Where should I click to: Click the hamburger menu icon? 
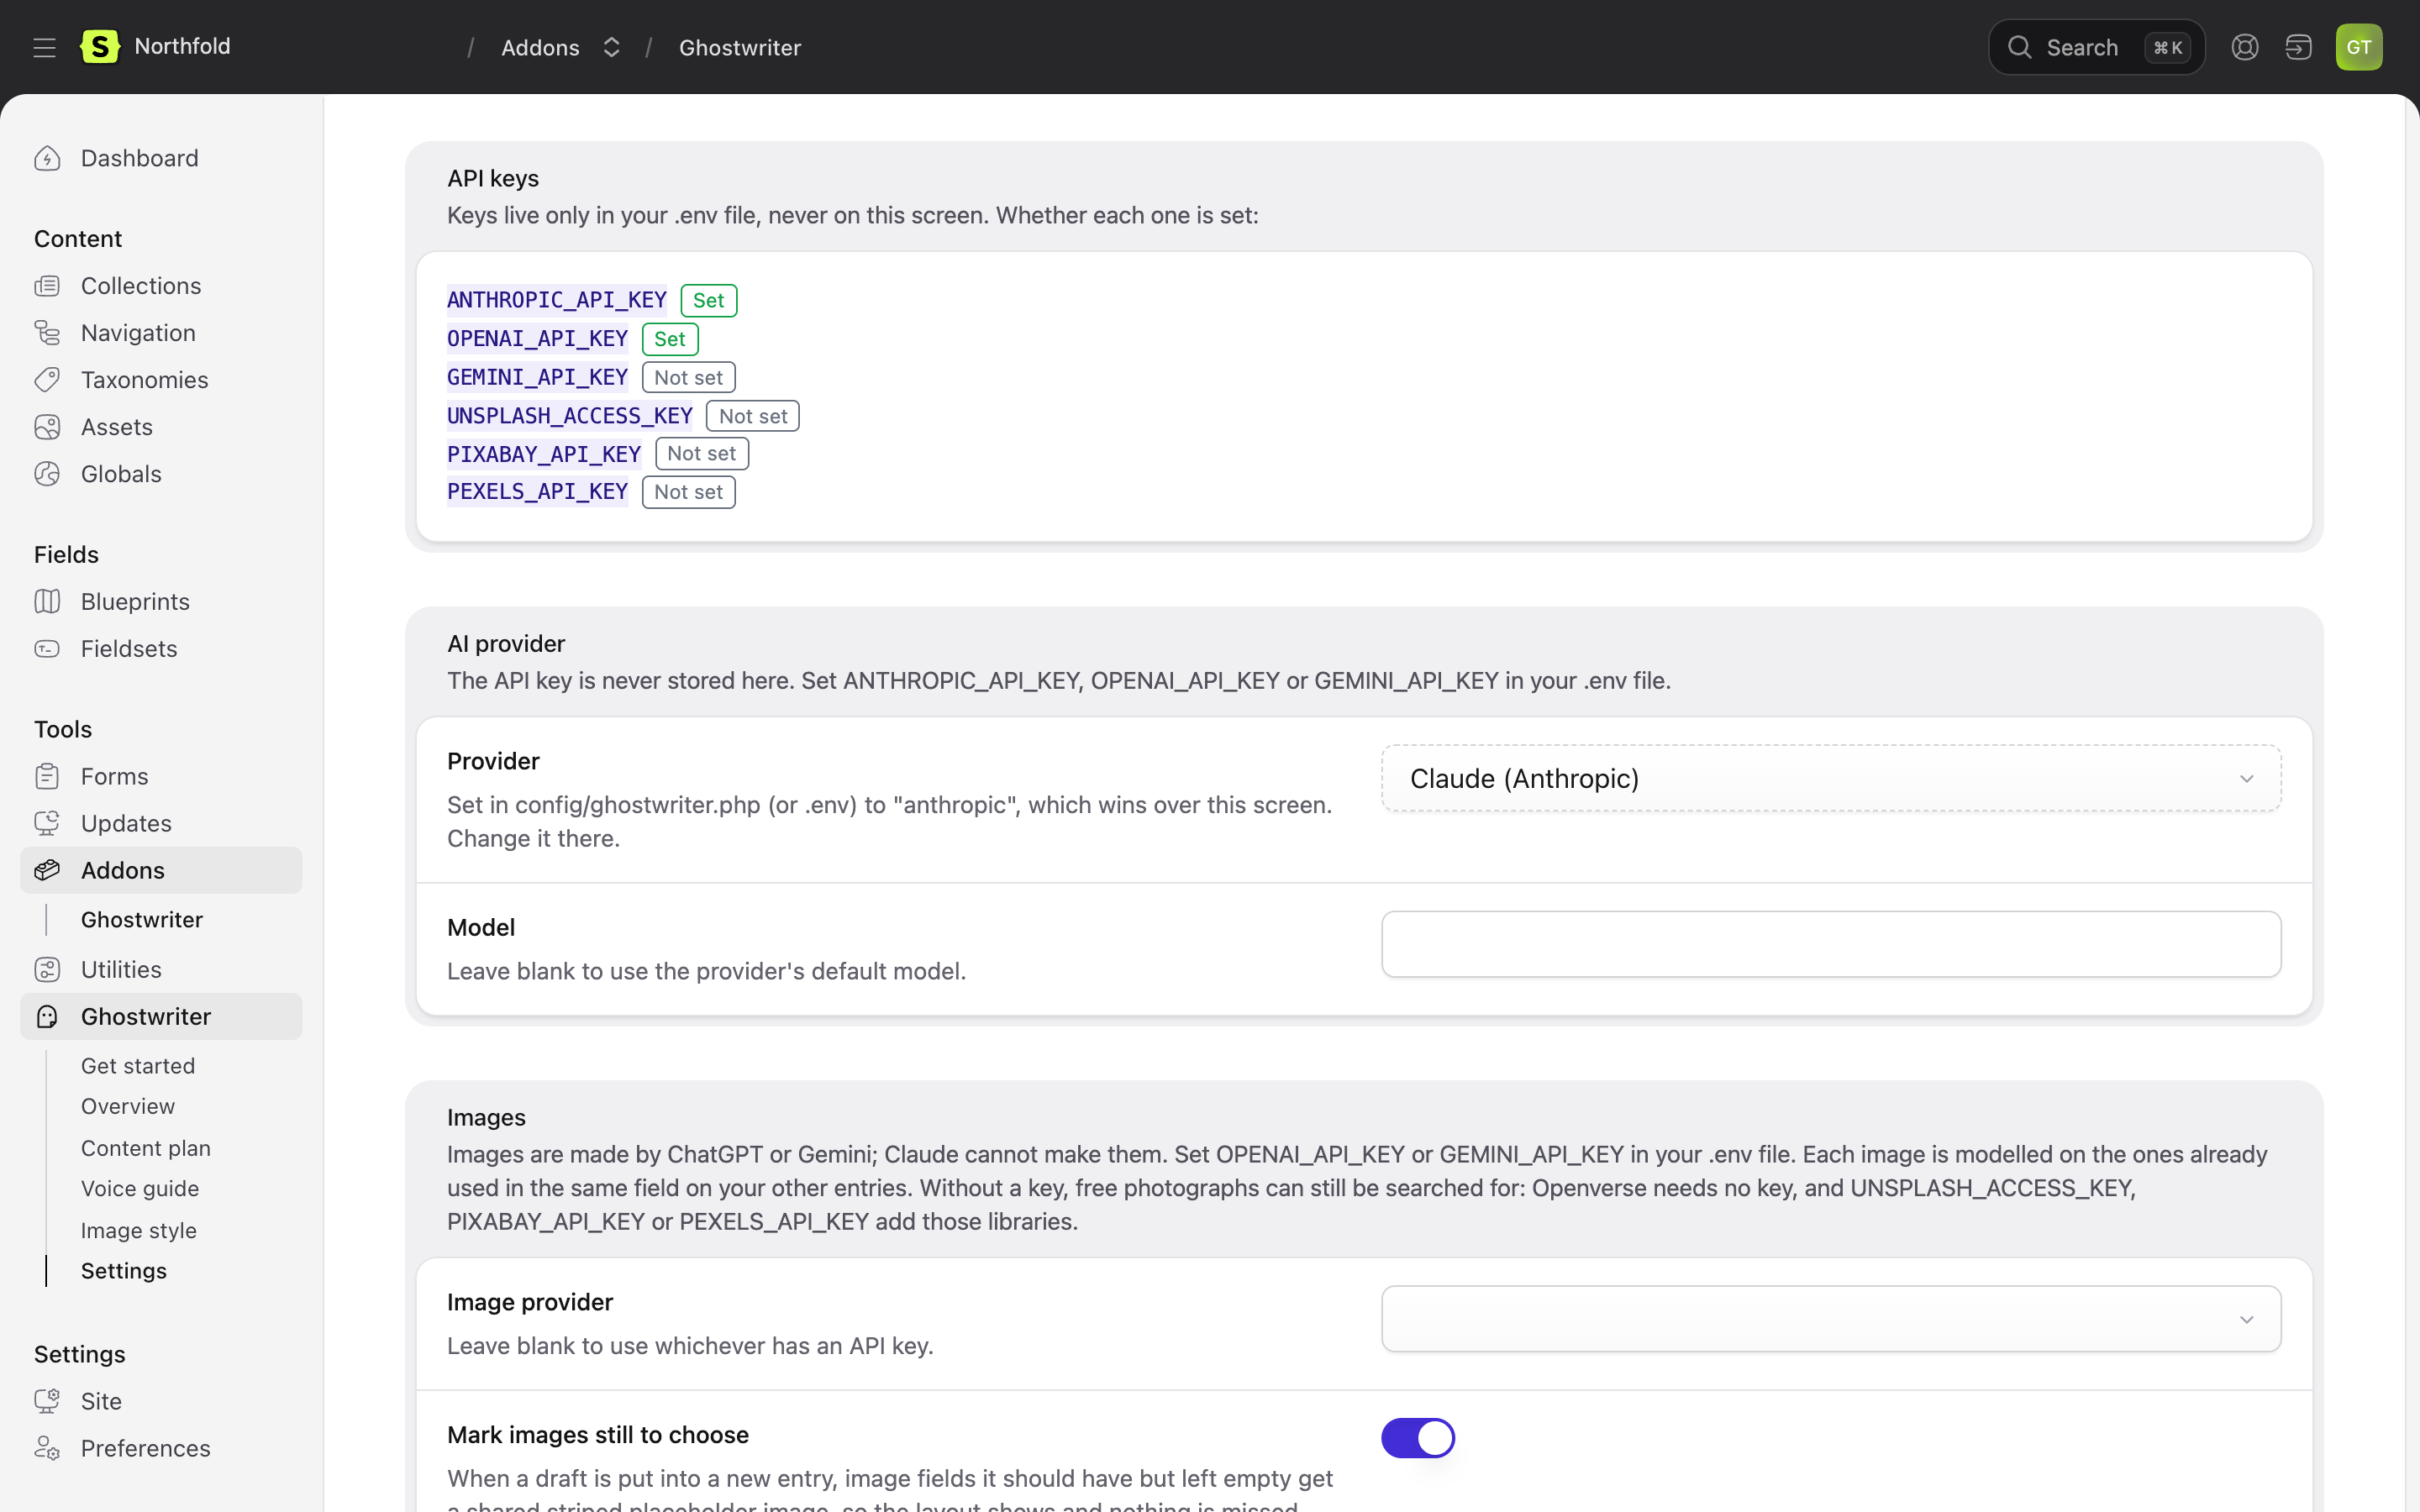click(44, 47)
